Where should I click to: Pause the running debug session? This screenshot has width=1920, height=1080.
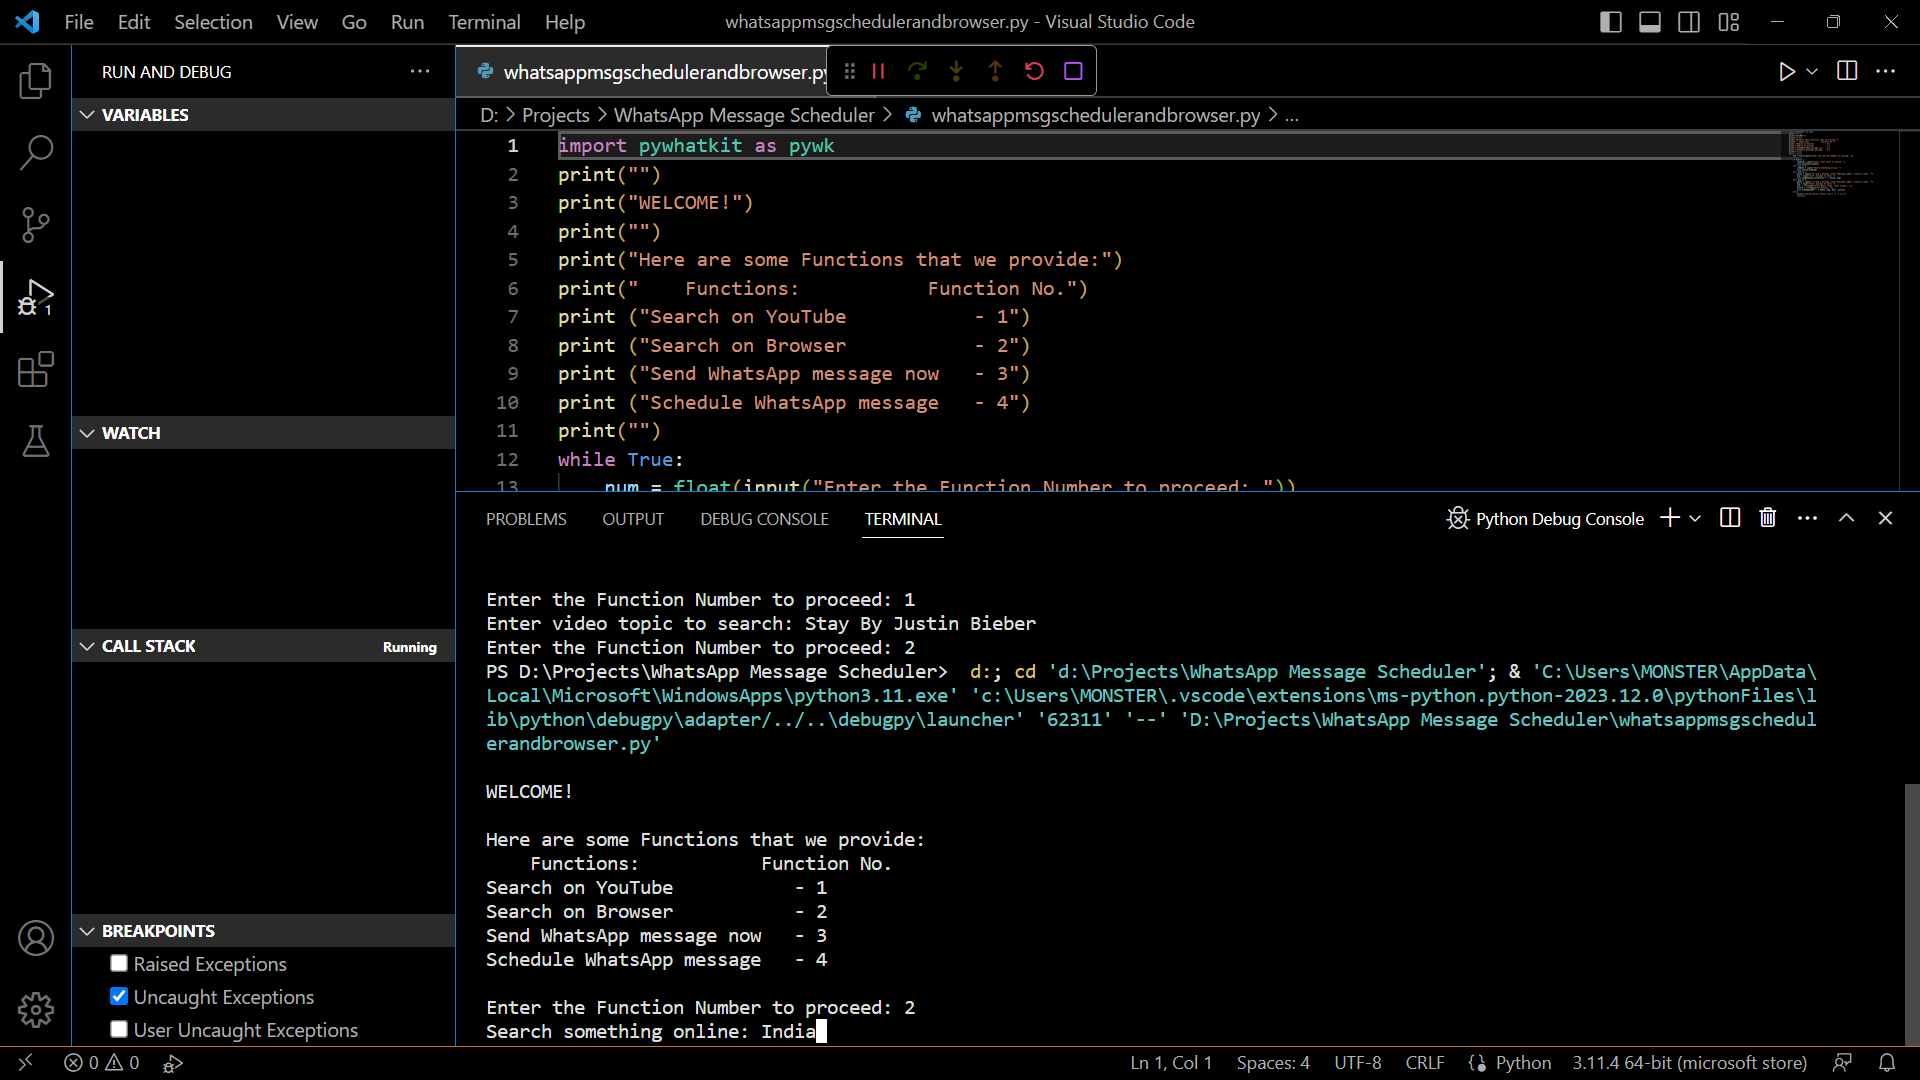tap(878, 71)
